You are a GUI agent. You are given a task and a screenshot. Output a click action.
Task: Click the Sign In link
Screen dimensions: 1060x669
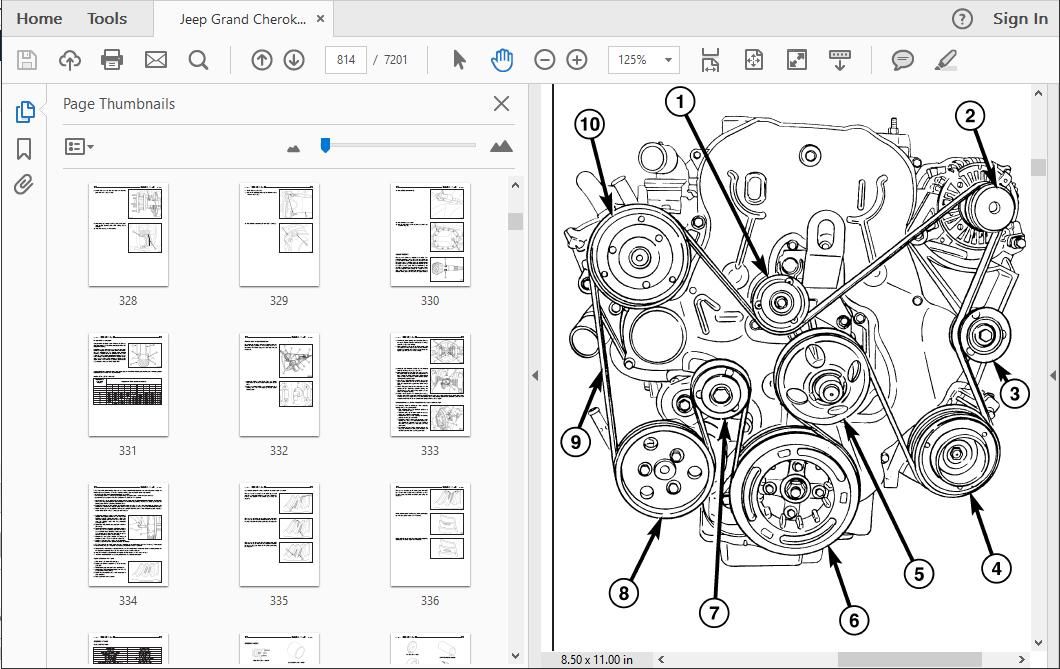click(1020, 19)
